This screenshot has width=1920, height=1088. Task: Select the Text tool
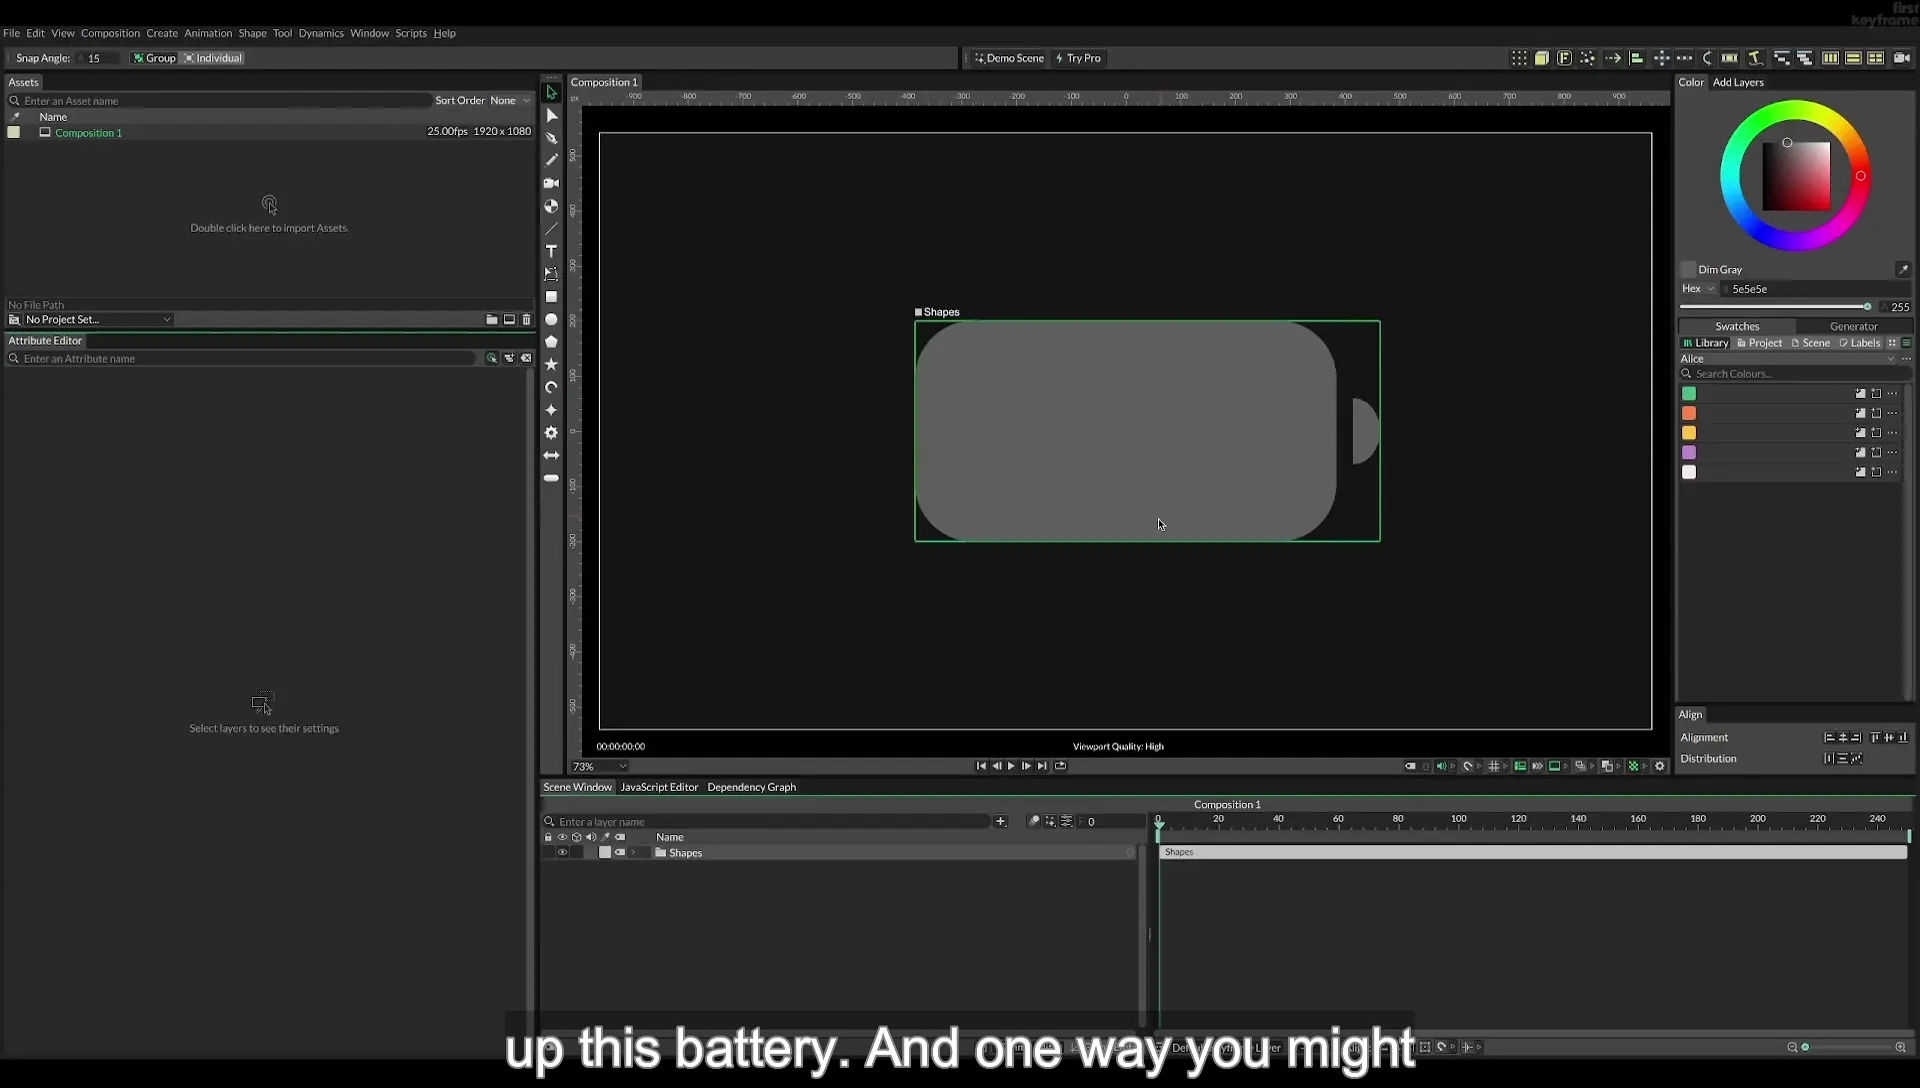click(551, 251)
